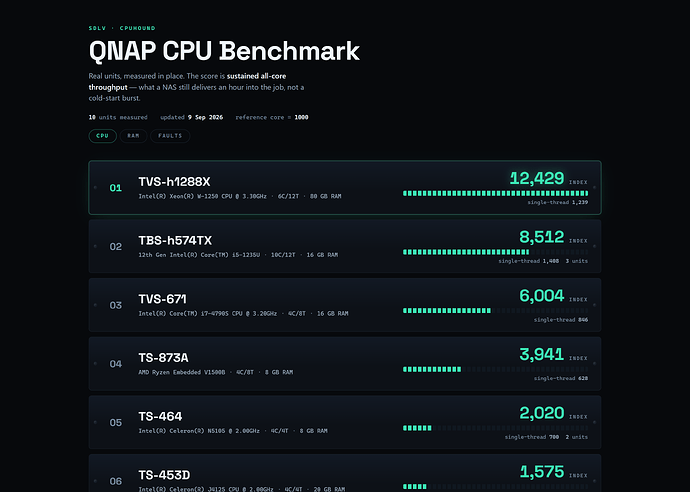Click the TBS-h574TX score bar

pos(495,252)
